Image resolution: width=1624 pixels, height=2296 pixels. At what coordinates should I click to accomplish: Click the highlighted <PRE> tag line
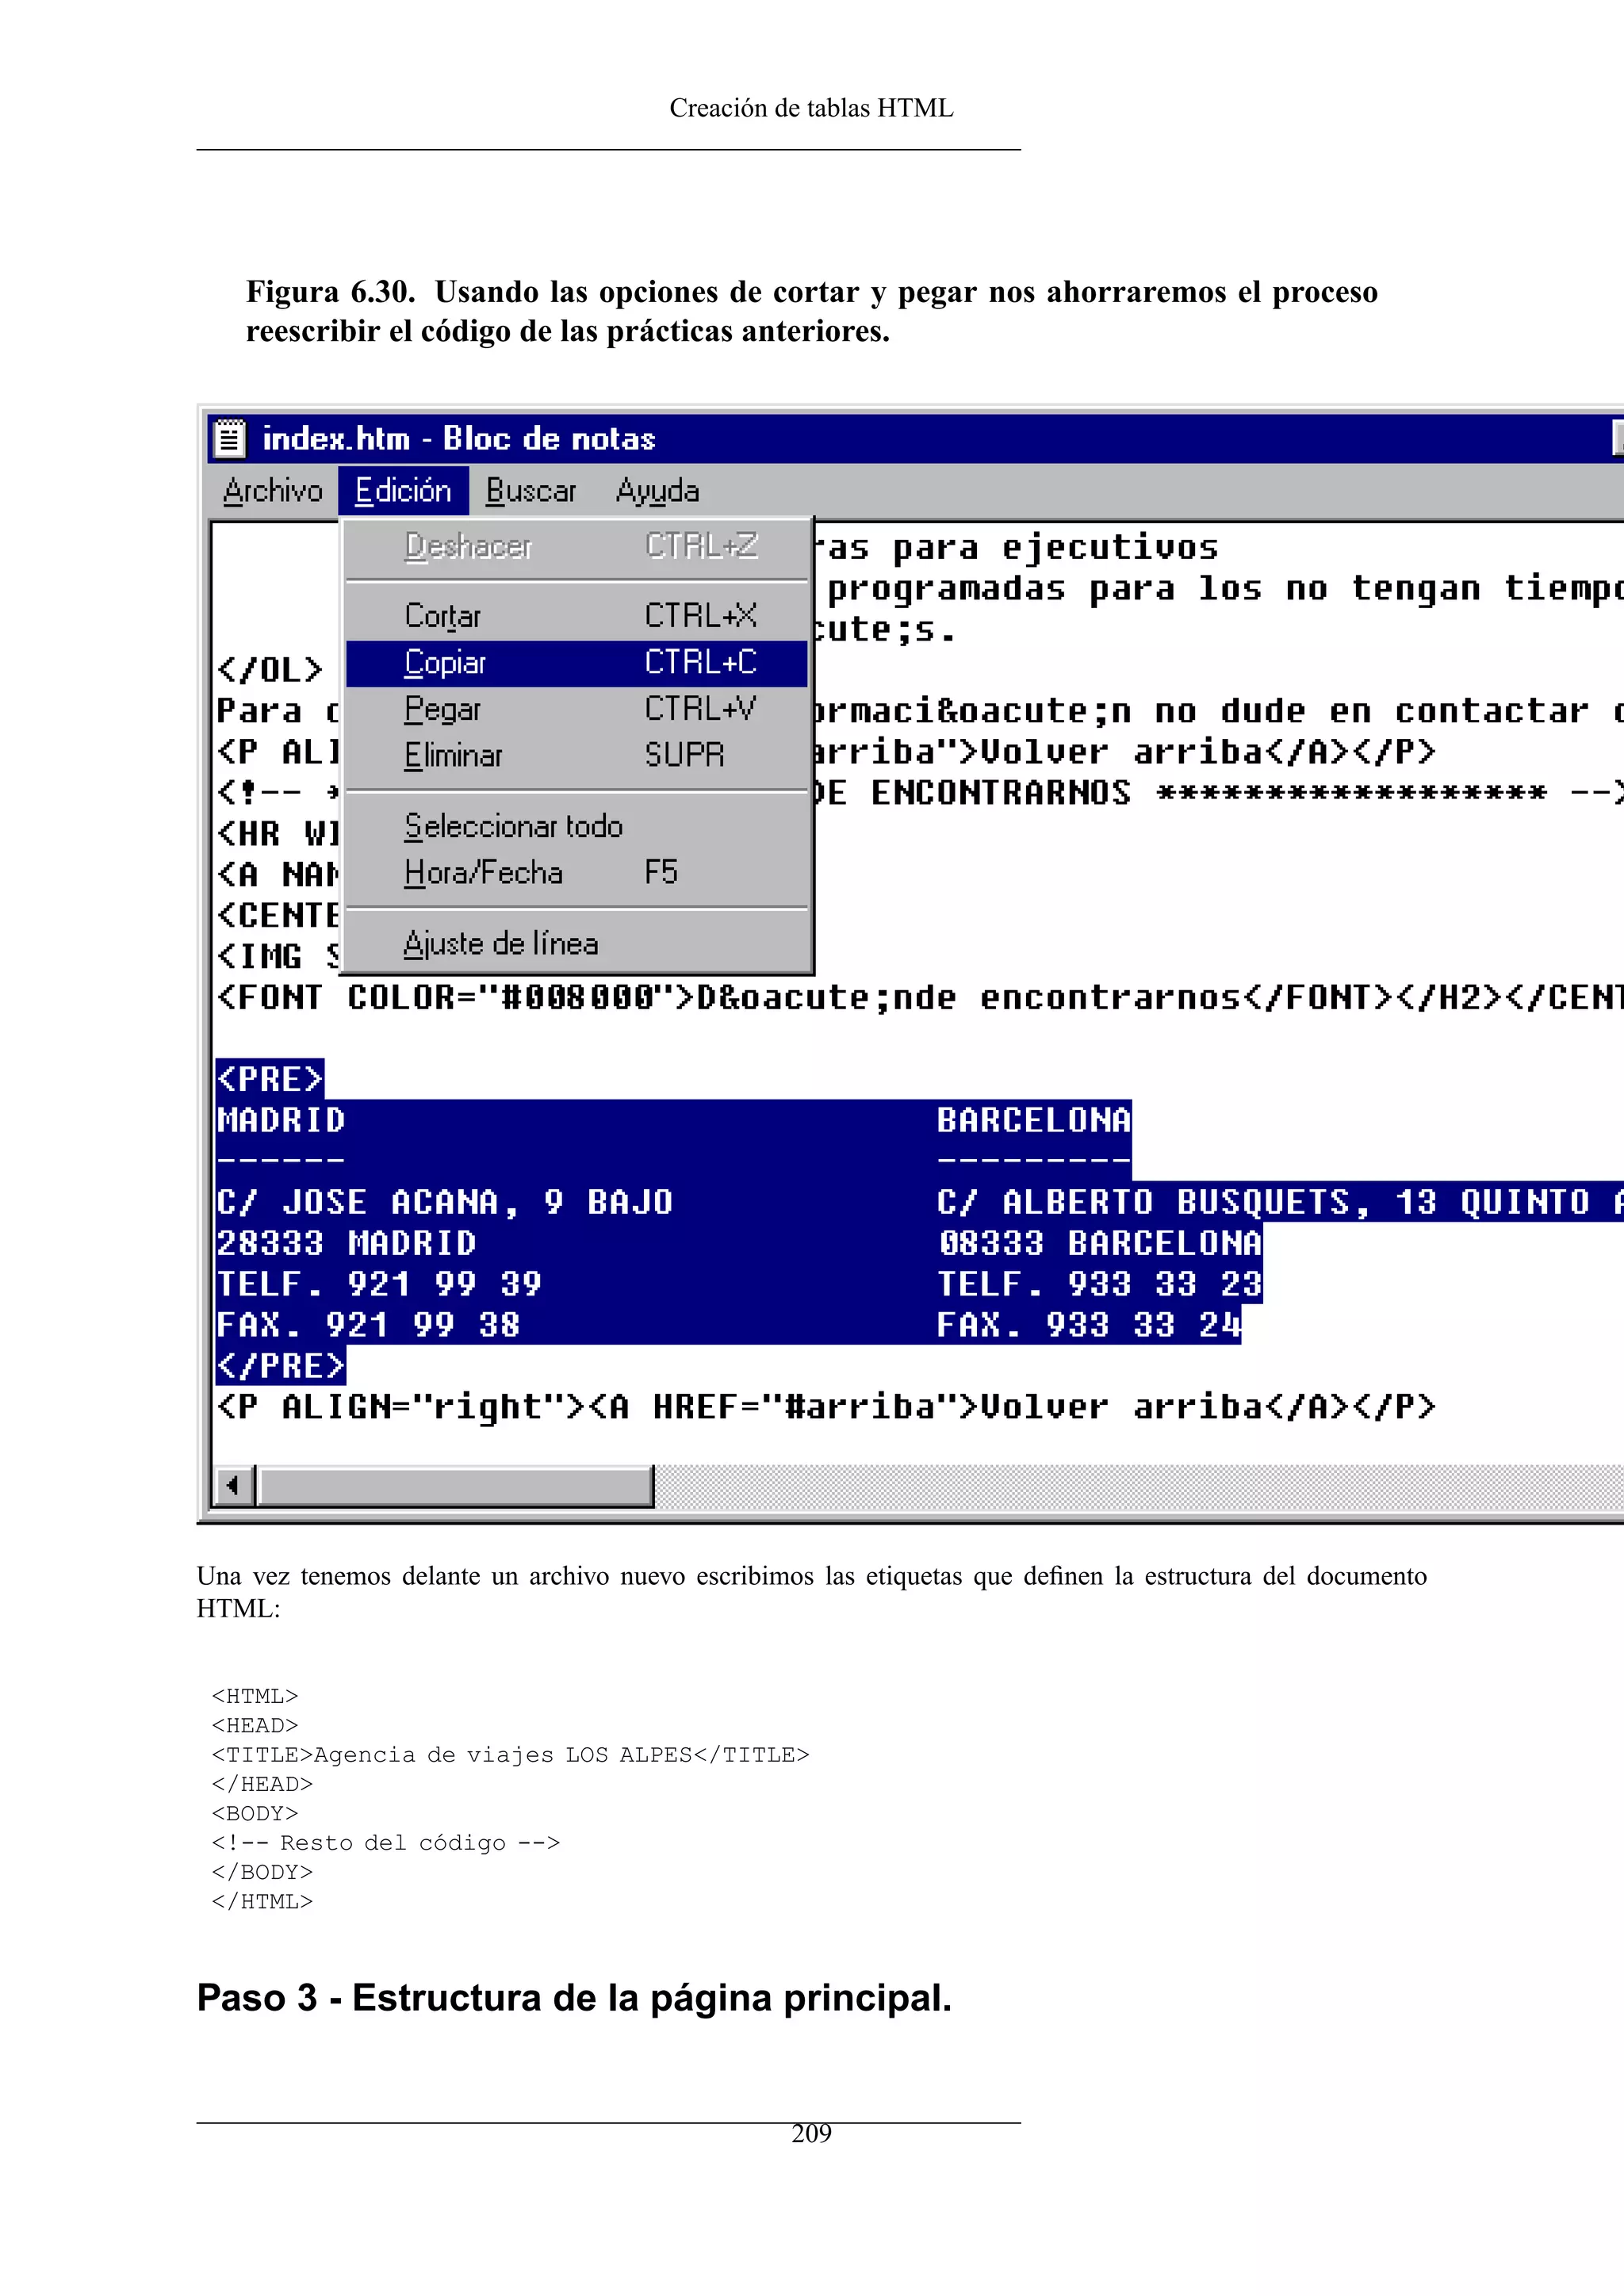pos(270,1079)
